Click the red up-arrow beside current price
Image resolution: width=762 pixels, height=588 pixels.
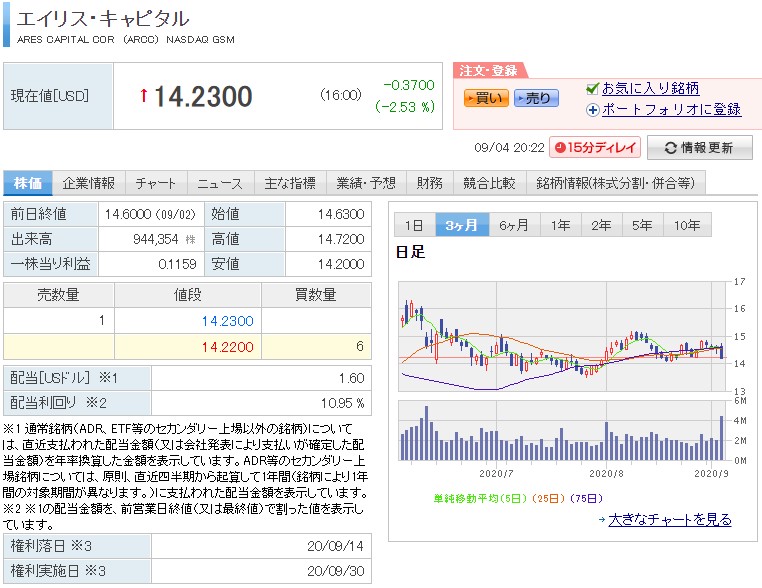coord(144,95)
